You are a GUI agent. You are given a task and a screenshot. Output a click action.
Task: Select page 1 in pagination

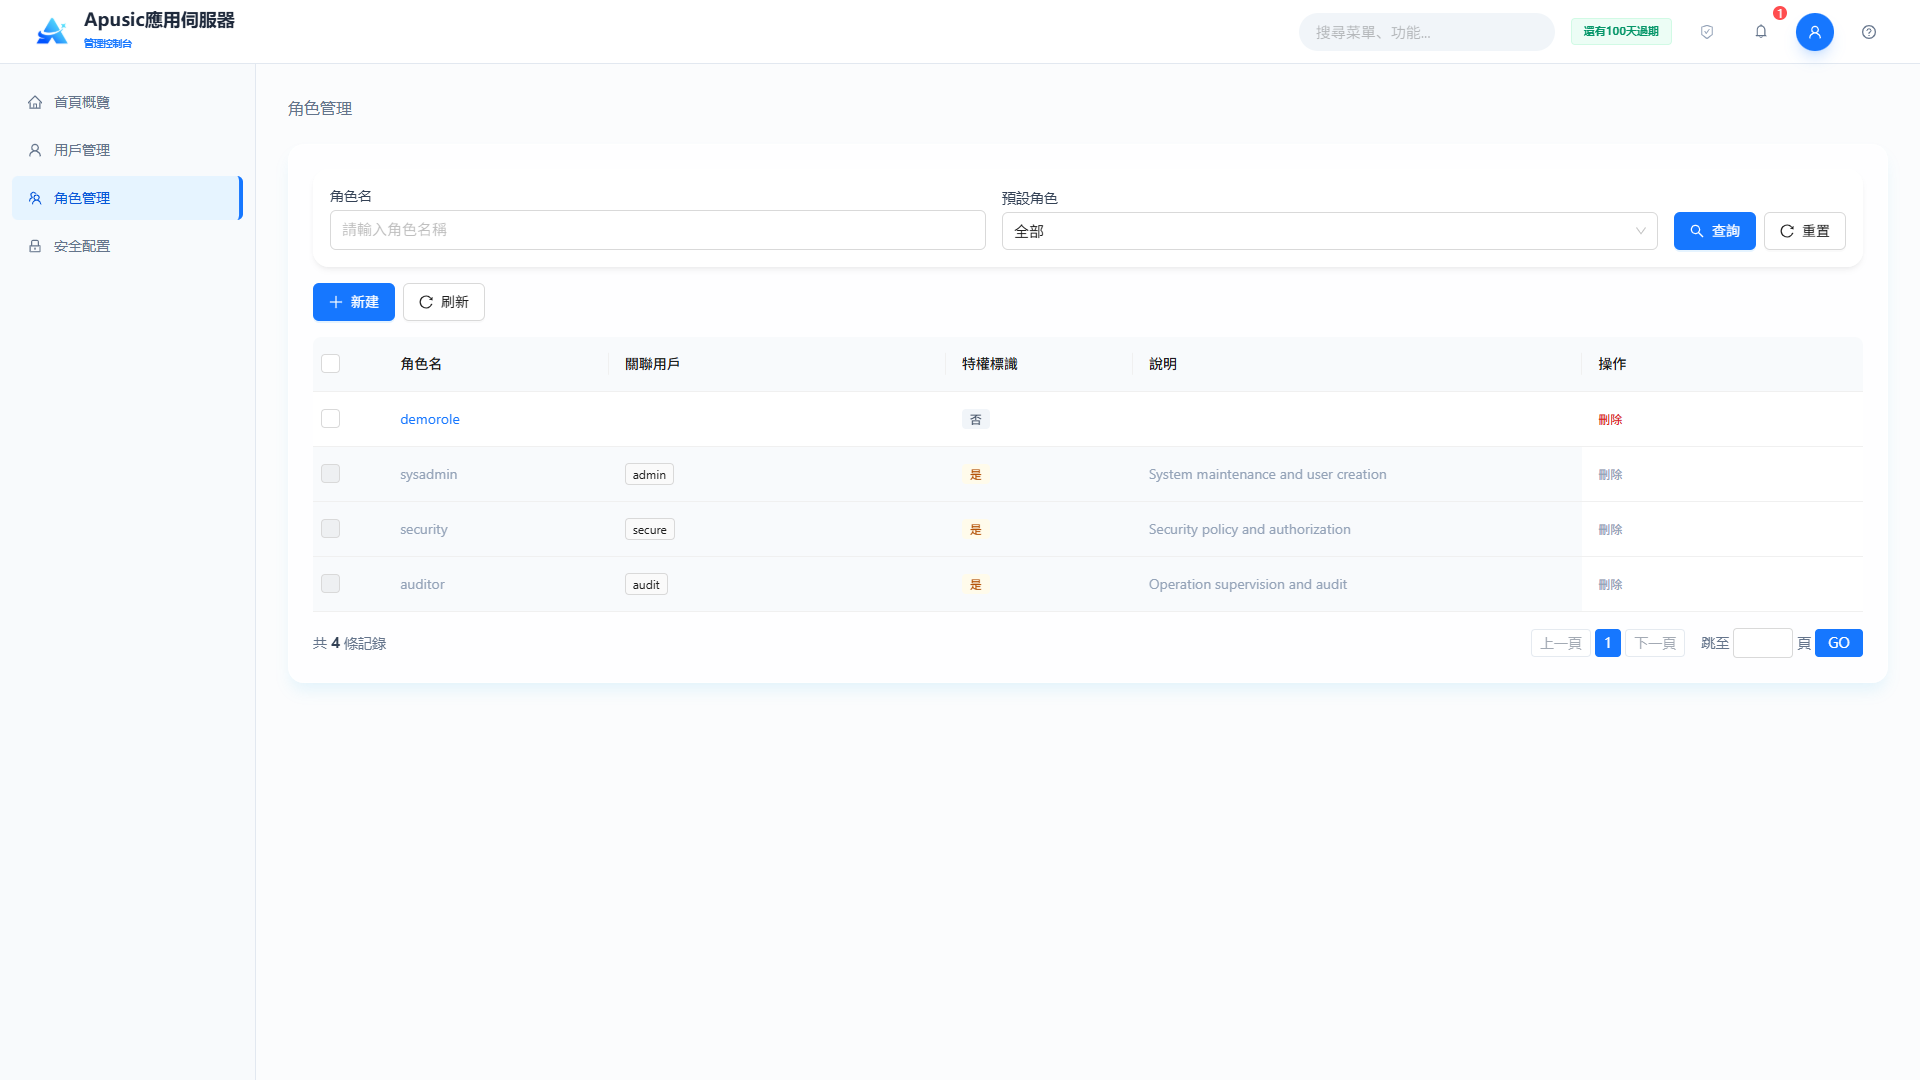[1608, 643]
